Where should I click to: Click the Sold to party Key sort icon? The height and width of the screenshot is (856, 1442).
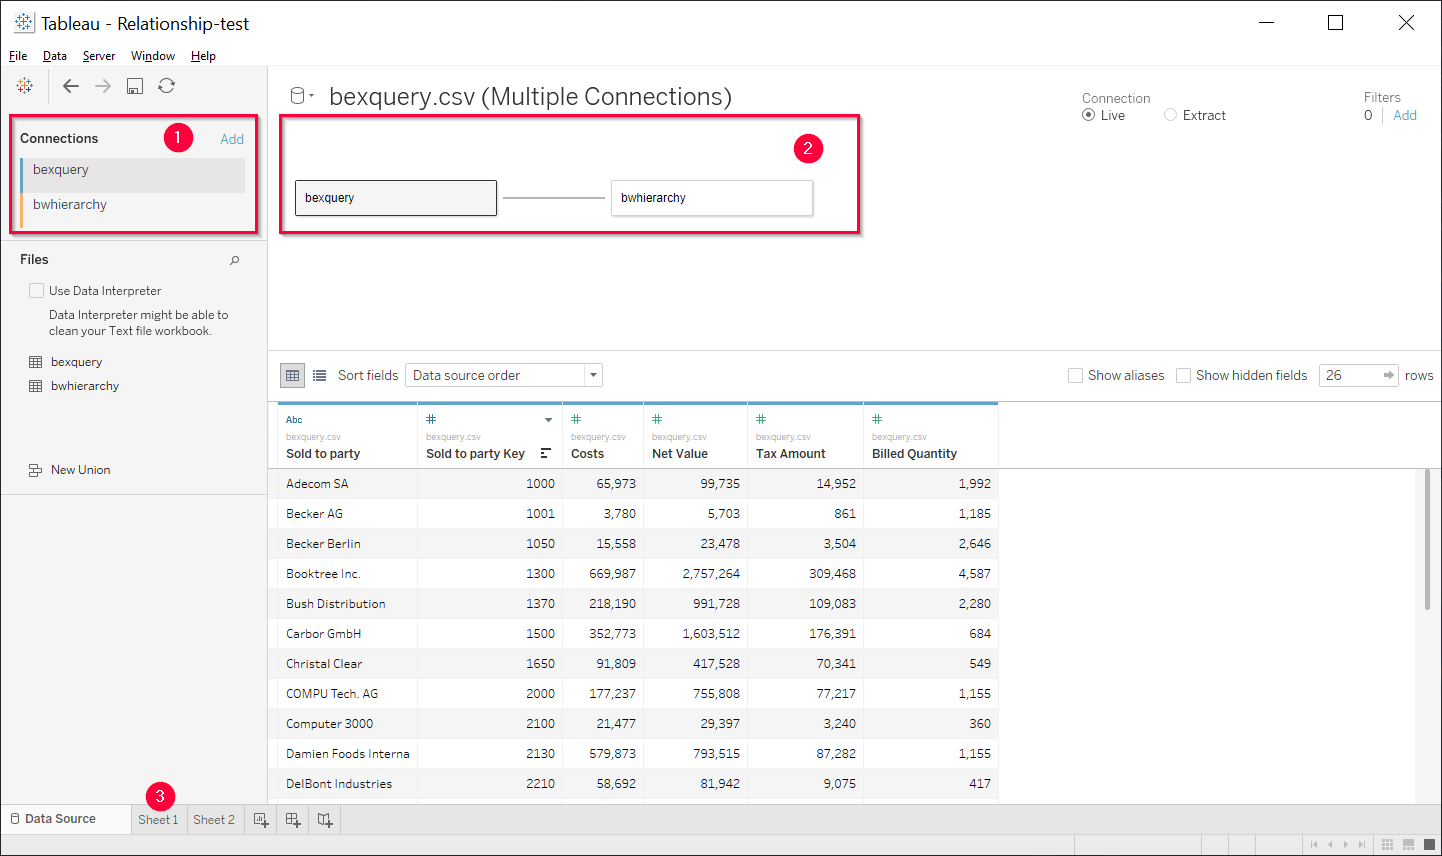pyautogui.click(x=545, y=453)
